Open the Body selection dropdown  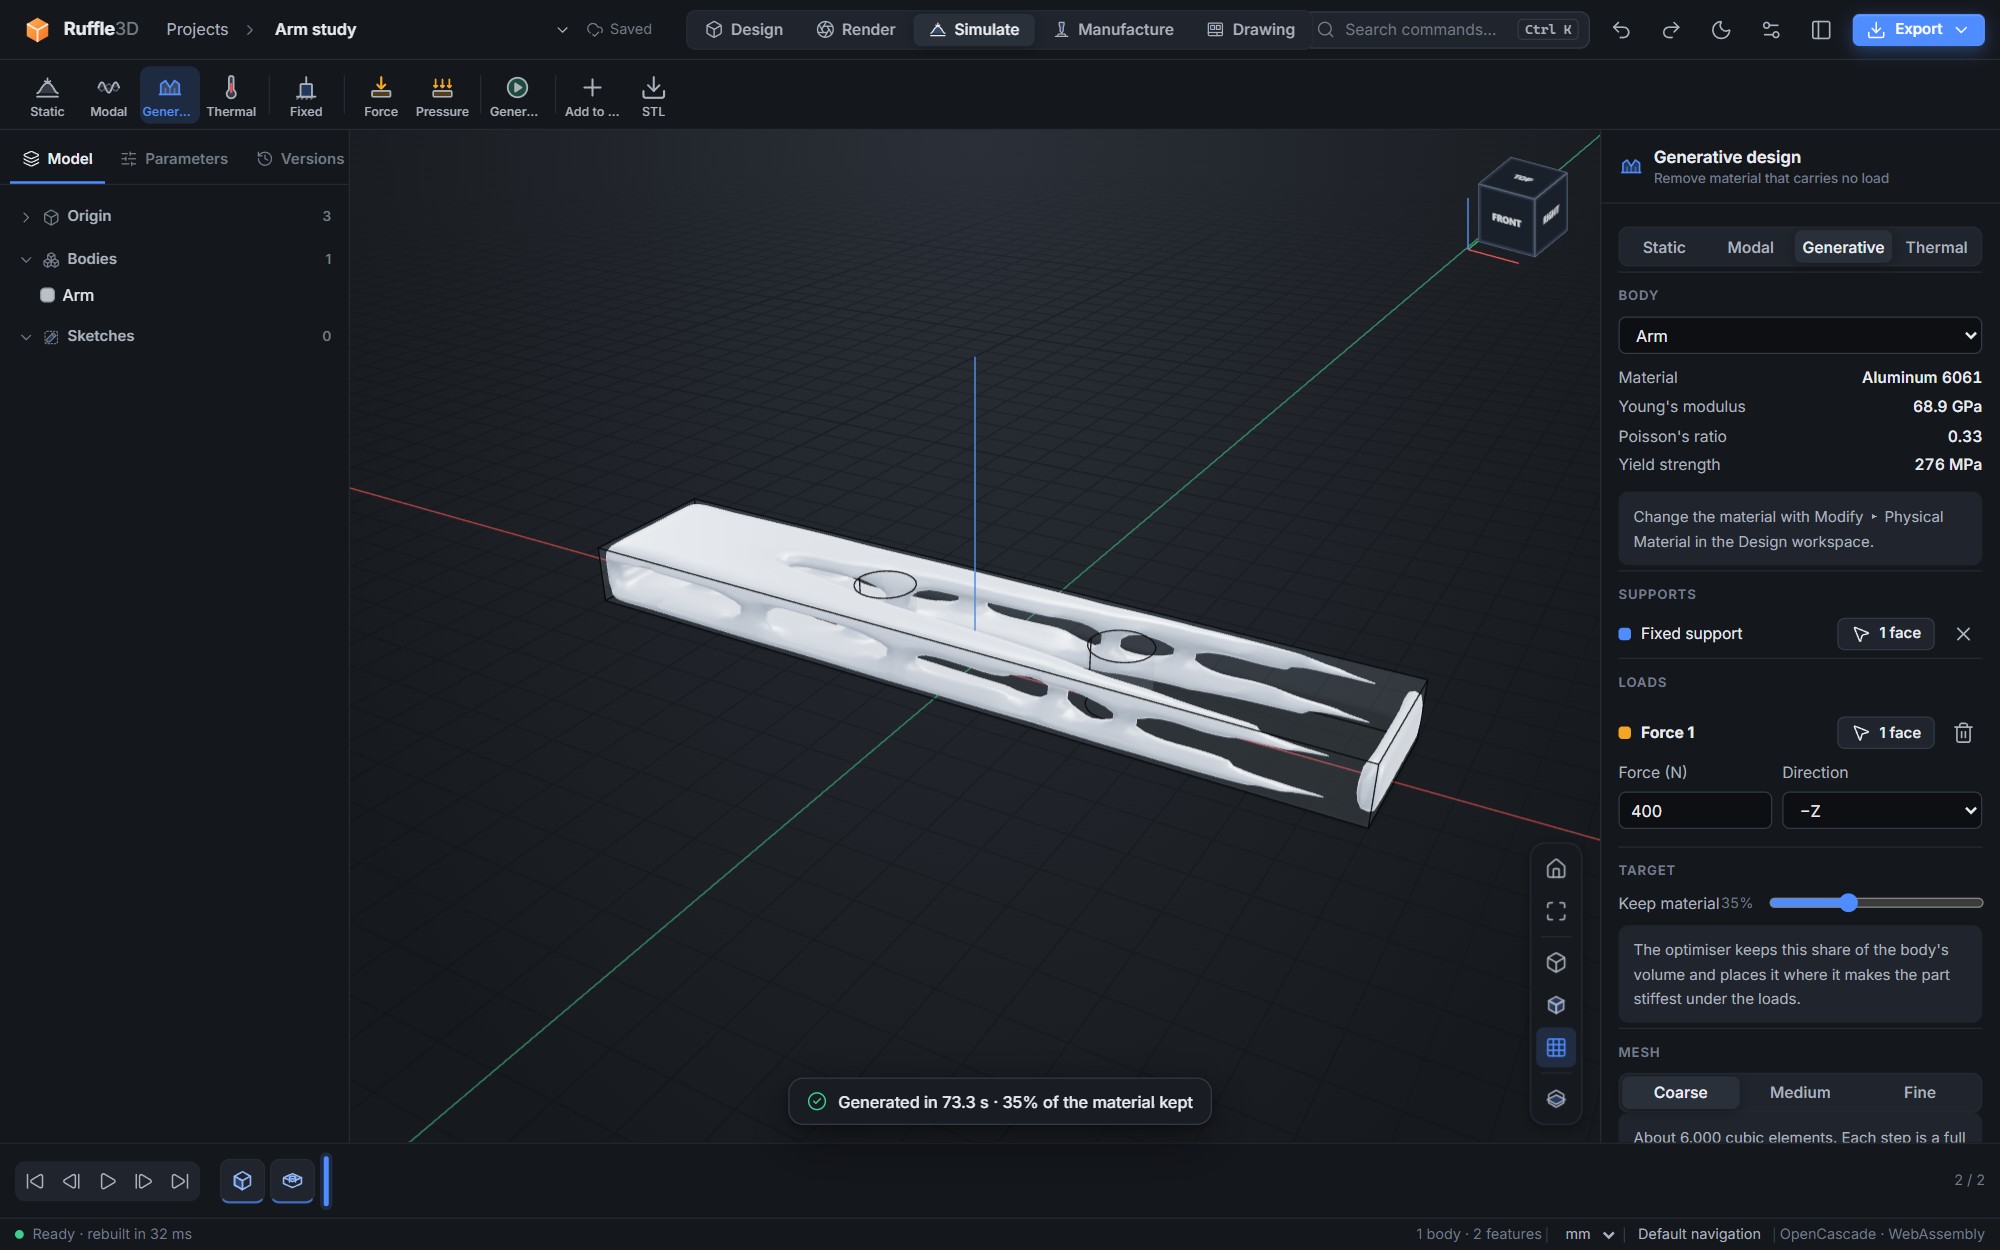click(x=1799, y=336)
